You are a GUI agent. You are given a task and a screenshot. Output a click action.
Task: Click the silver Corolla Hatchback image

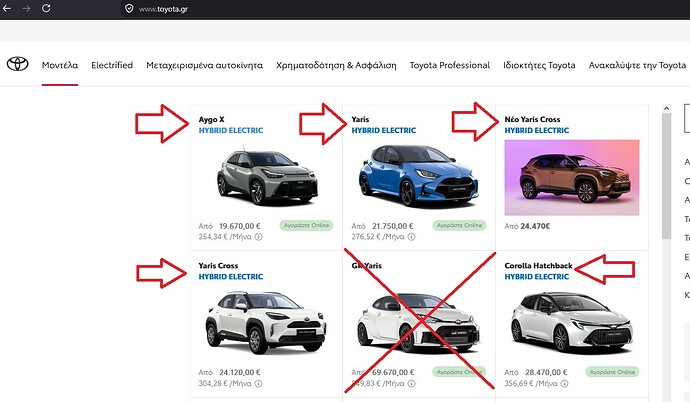[x=572, y=322]
